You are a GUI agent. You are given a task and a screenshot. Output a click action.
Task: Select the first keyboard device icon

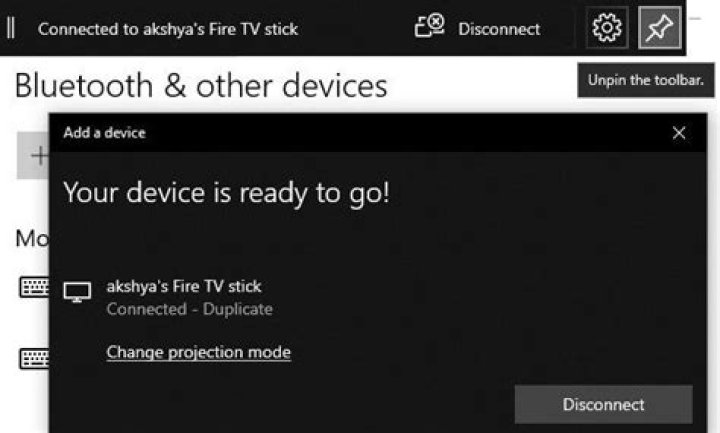[x=33, y=289]
